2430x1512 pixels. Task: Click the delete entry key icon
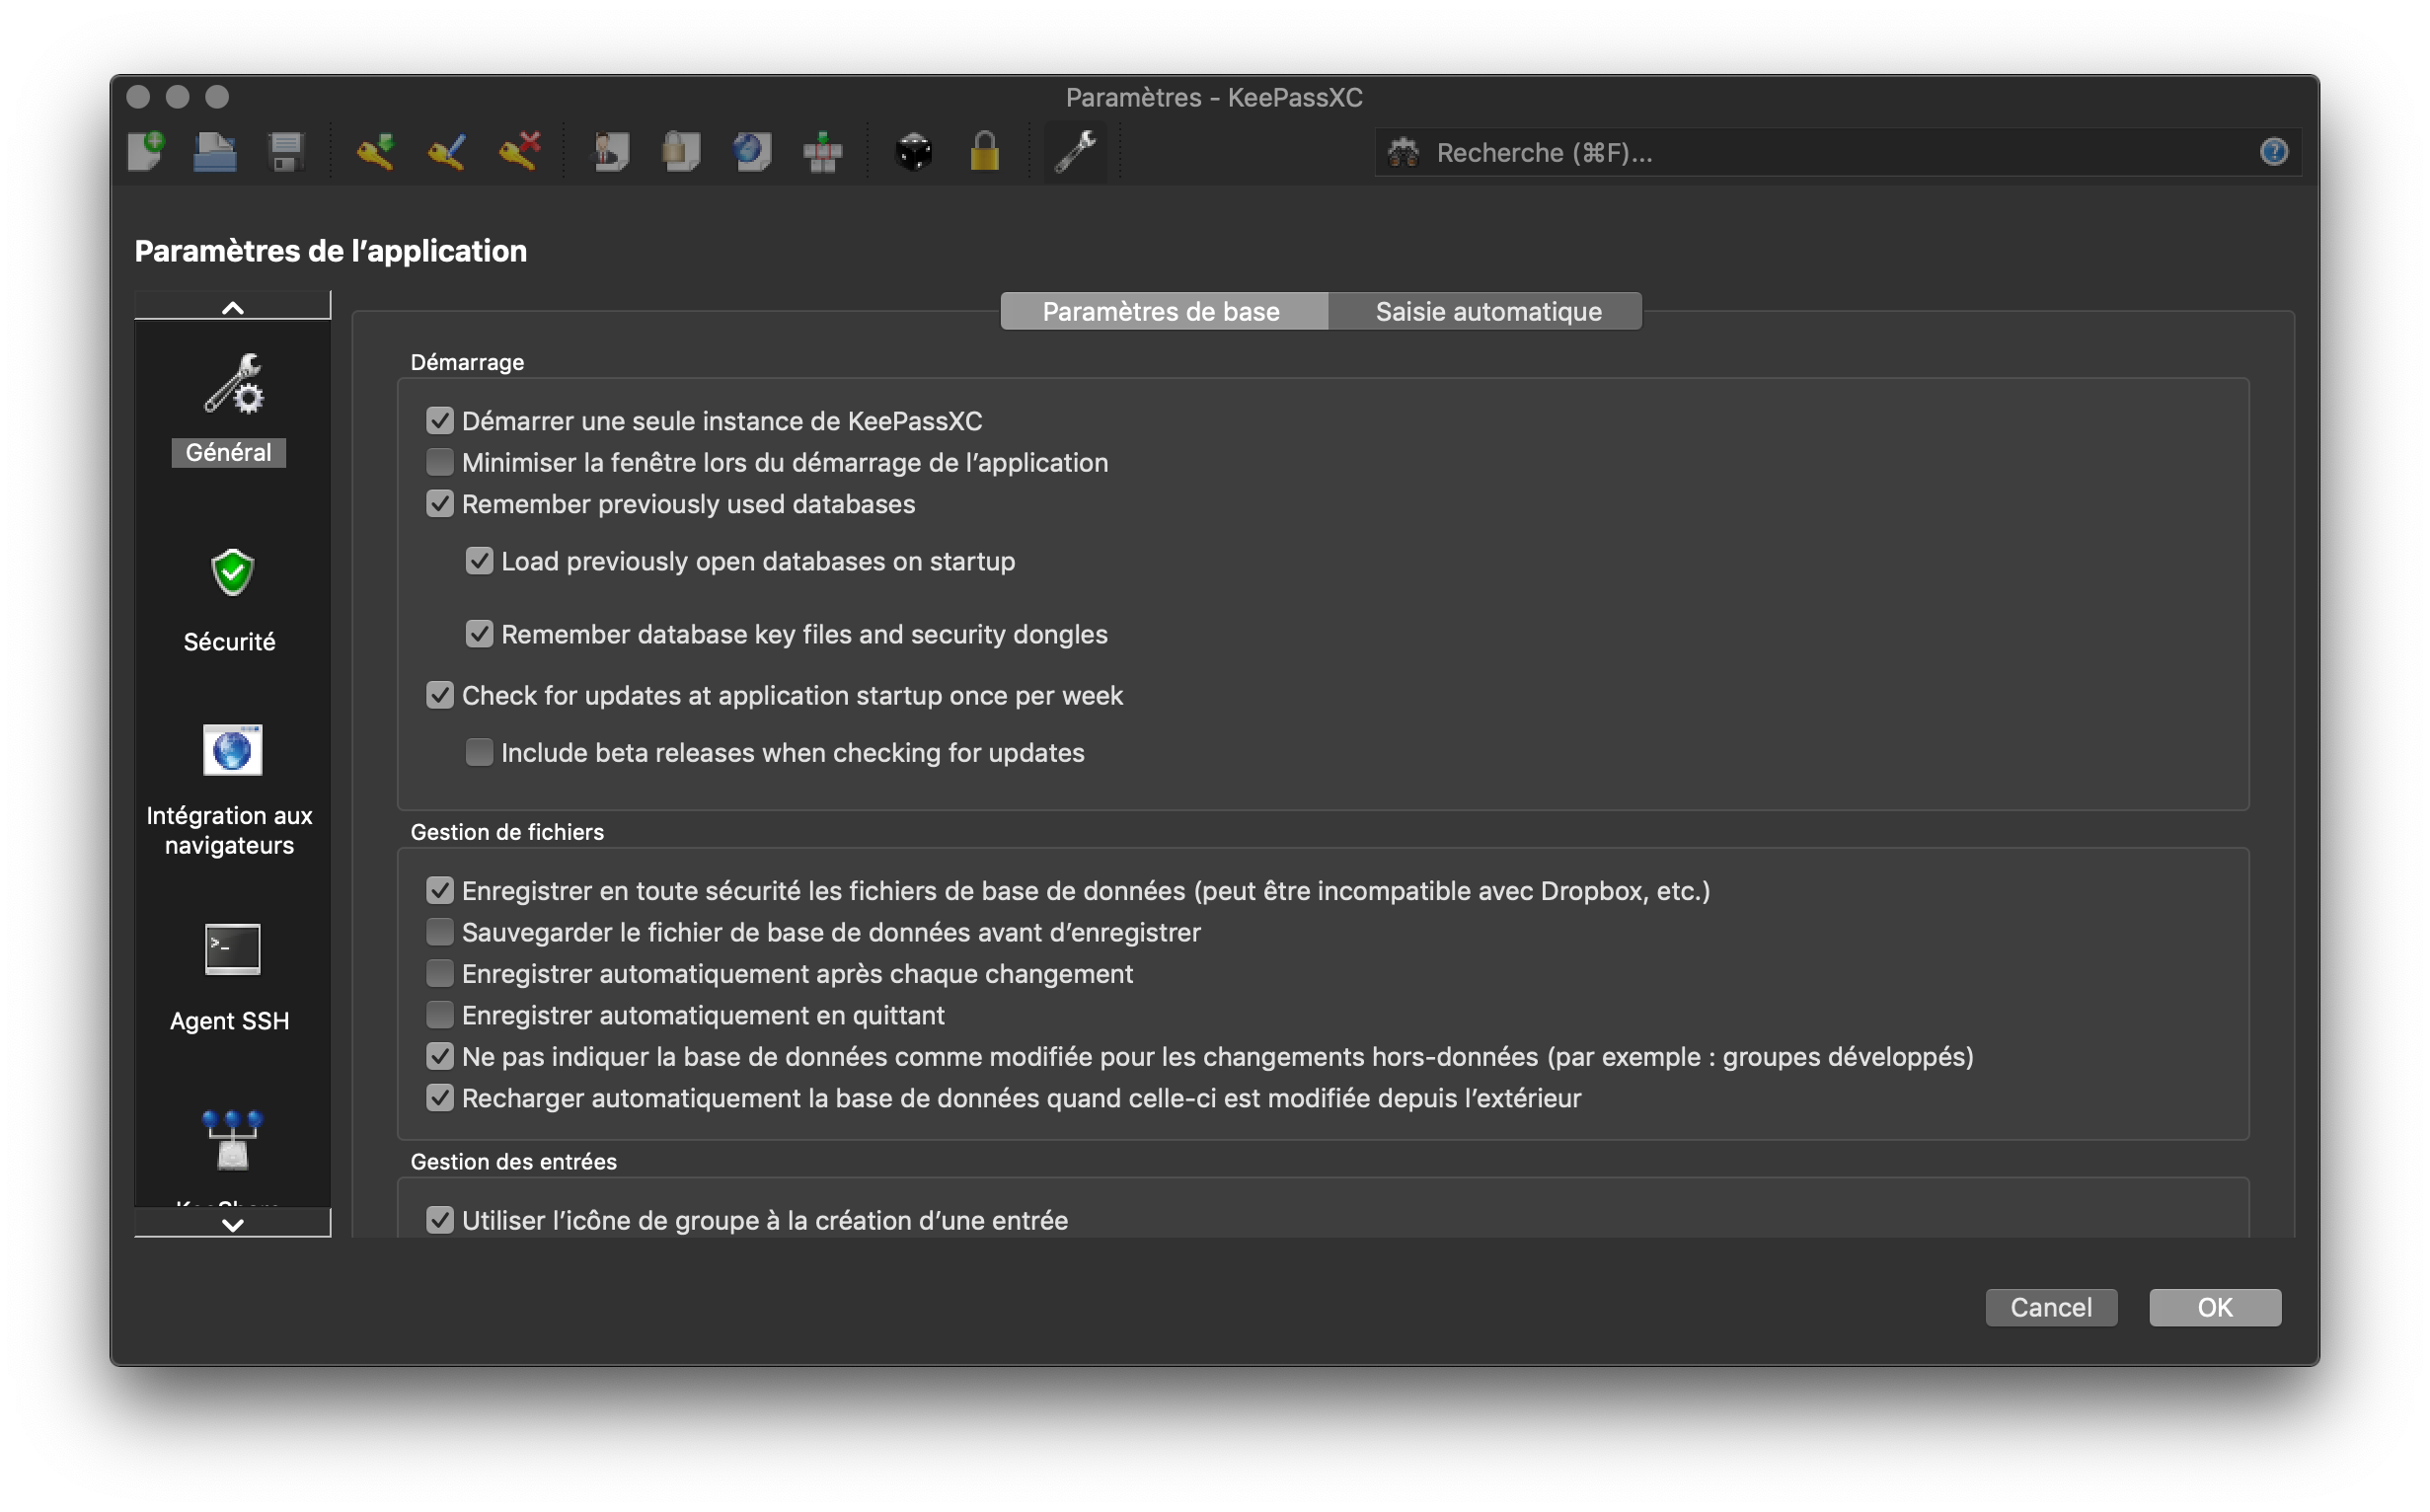519,152
